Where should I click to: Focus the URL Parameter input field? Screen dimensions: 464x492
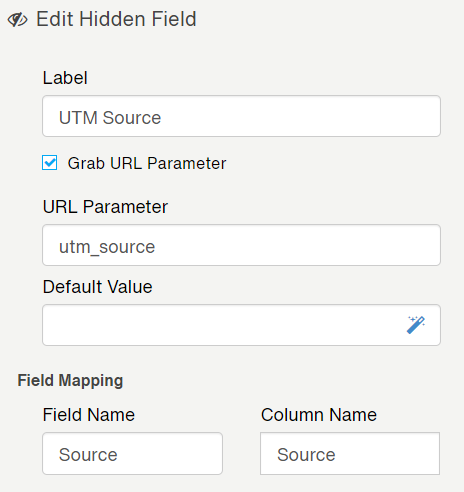pyautogui.click(x=241, y=245)
